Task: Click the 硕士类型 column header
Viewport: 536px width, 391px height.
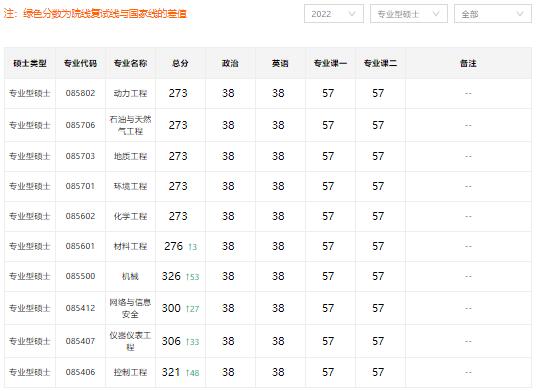Action: point(30,64)
